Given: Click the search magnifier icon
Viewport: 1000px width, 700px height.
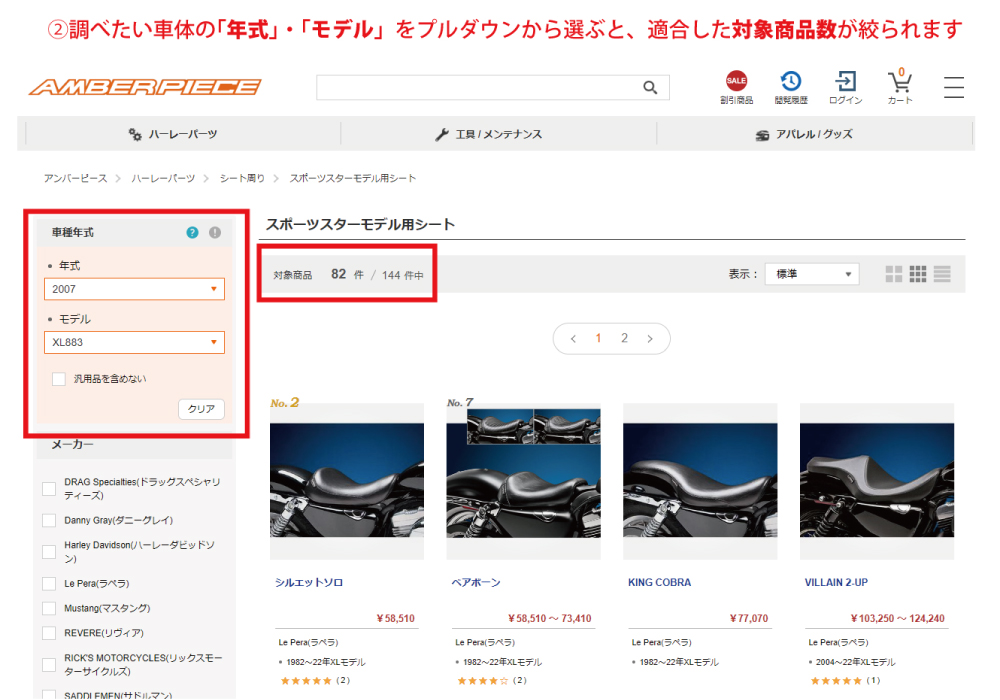Looking at the screenshot, I should tap(650, 87).
